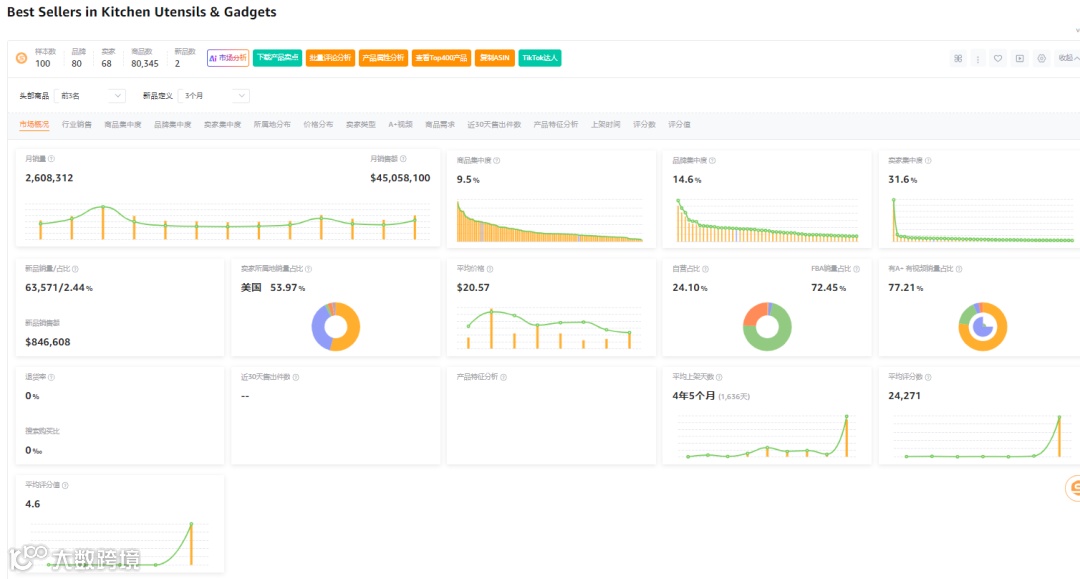Screen dimensions: 1080x579
Task: Click the orange circular logo beside 样本数
Action: click(x=22, y=59)
